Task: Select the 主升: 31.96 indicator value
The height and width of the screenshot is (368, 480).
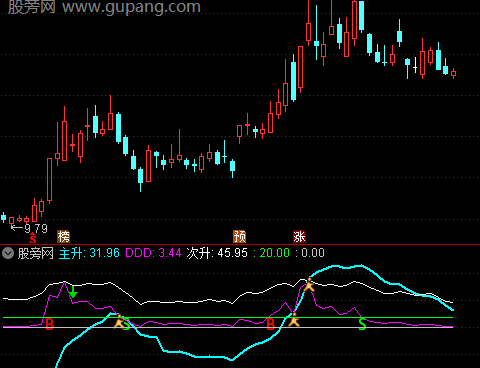Action: pos(89,253)
